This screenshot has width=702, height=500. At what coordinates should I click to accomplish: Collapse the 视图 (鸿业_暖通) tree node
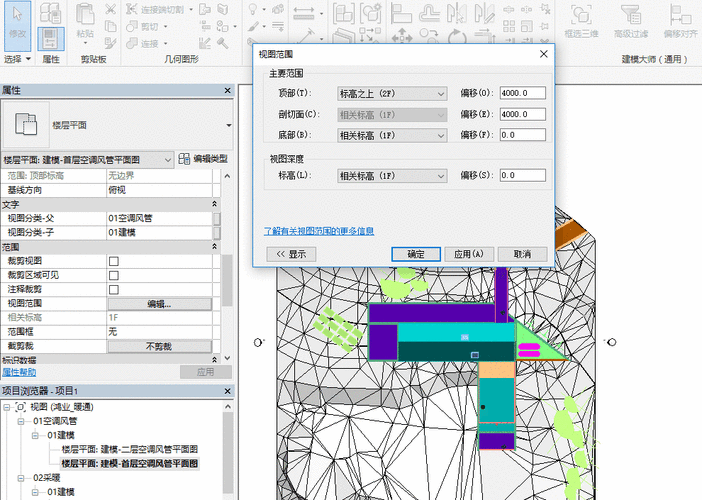tap(7, 407)
